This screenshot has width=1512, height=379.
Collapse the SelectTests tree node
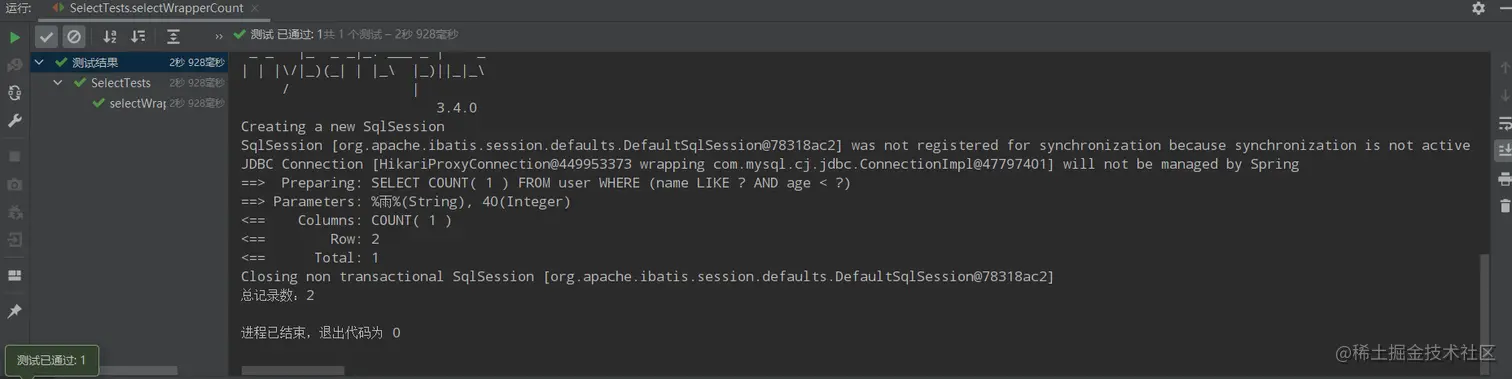(x=59, y=83)
